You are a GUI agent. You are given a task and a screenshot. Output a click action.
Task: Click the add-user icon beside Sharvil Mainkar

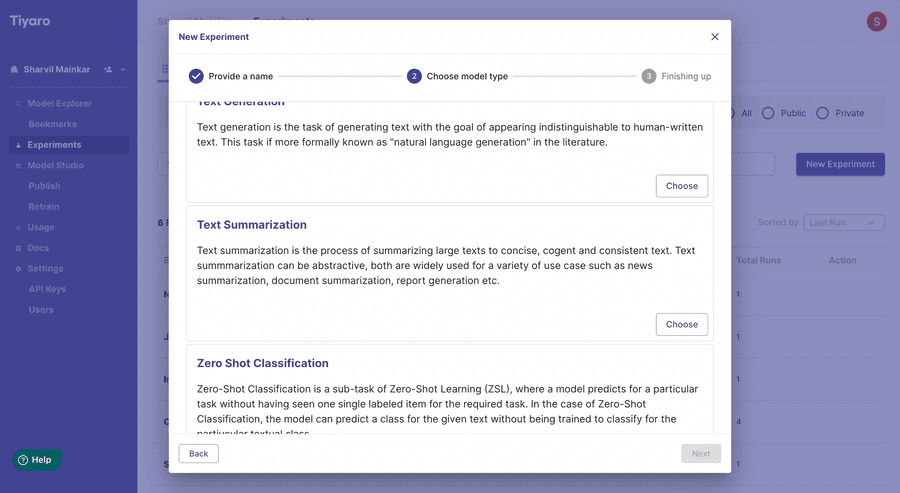pos(108,69)
